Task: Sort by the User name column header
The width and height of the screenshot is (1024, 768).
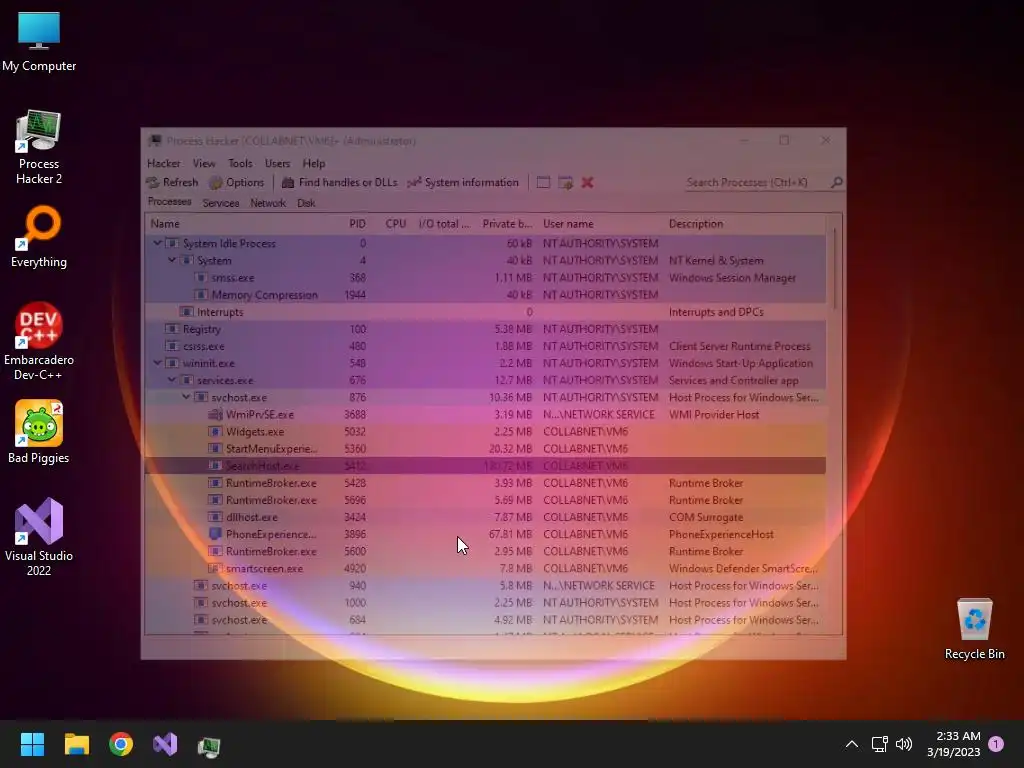Action: coord(601,224)
